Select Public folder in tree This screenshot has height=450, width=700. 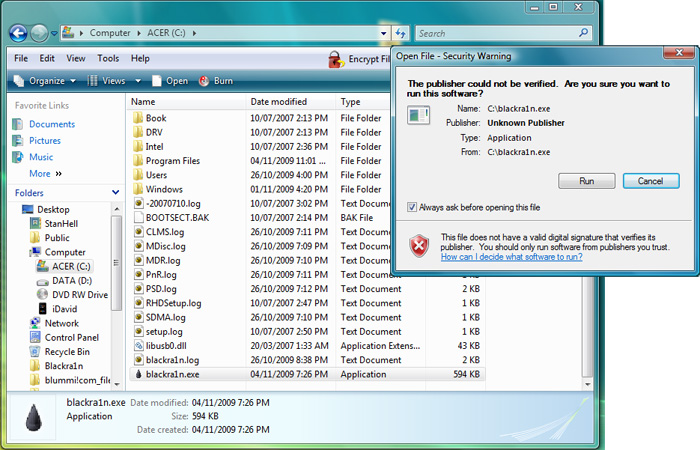(x=57, y=238)
